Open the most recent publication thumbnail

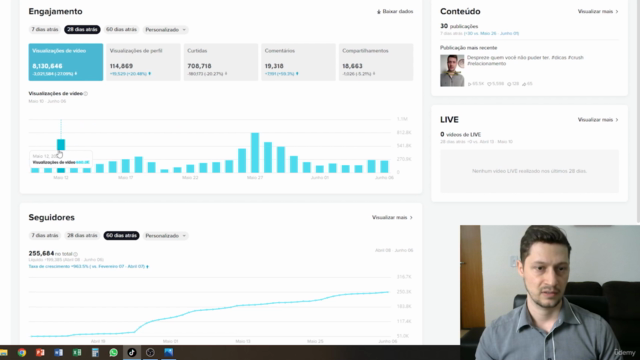452,71
